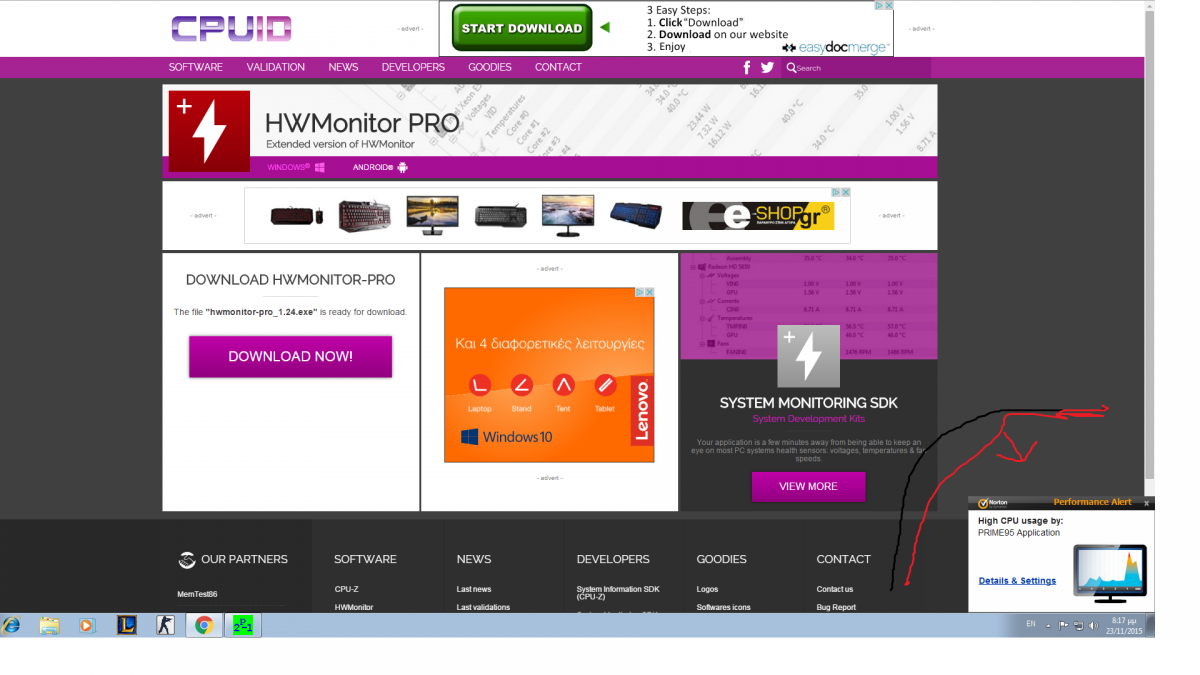The height and width of the screenshot is (675, 1200).
Task: Open the Last validations footer link
Action: pyautogui.click(x=483, y=607)
